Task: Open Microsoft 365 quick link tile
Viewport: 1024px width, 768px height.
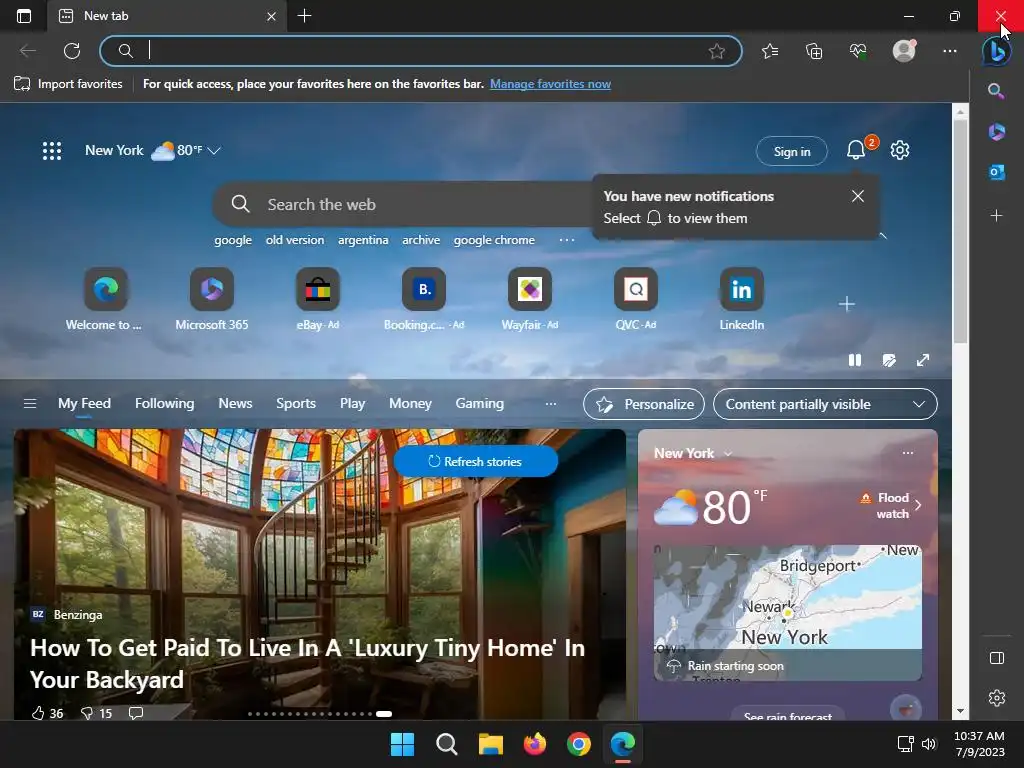Action: point(212,300)
